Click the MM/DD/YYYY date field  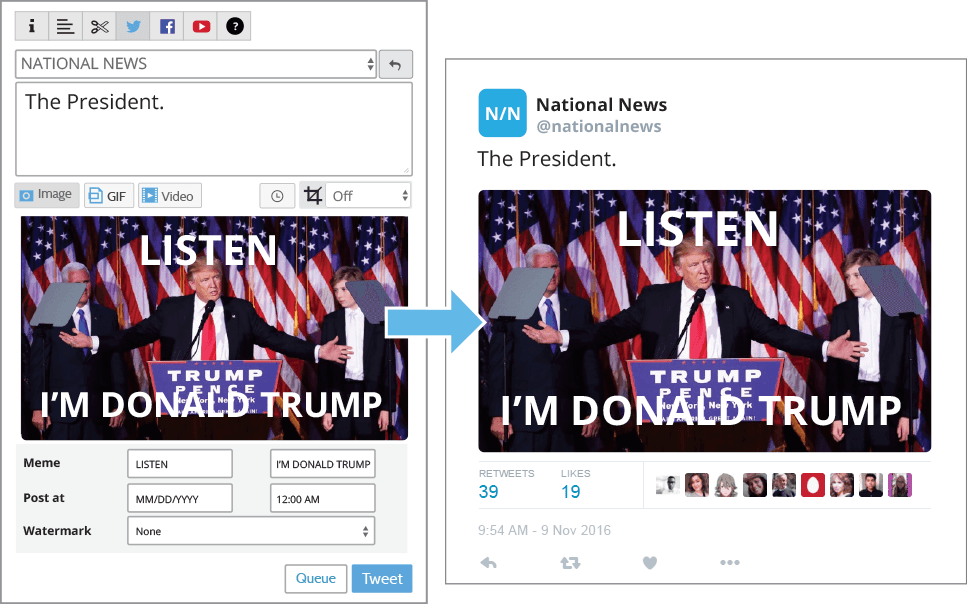pyautogui.click(x=180, y=499)
